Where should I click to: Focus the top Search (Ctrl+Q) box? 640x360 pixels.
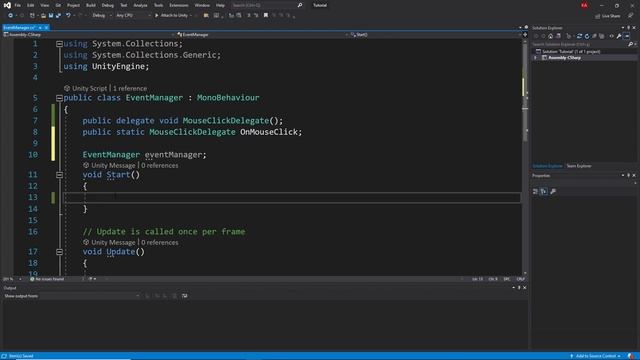click(267, 5)
